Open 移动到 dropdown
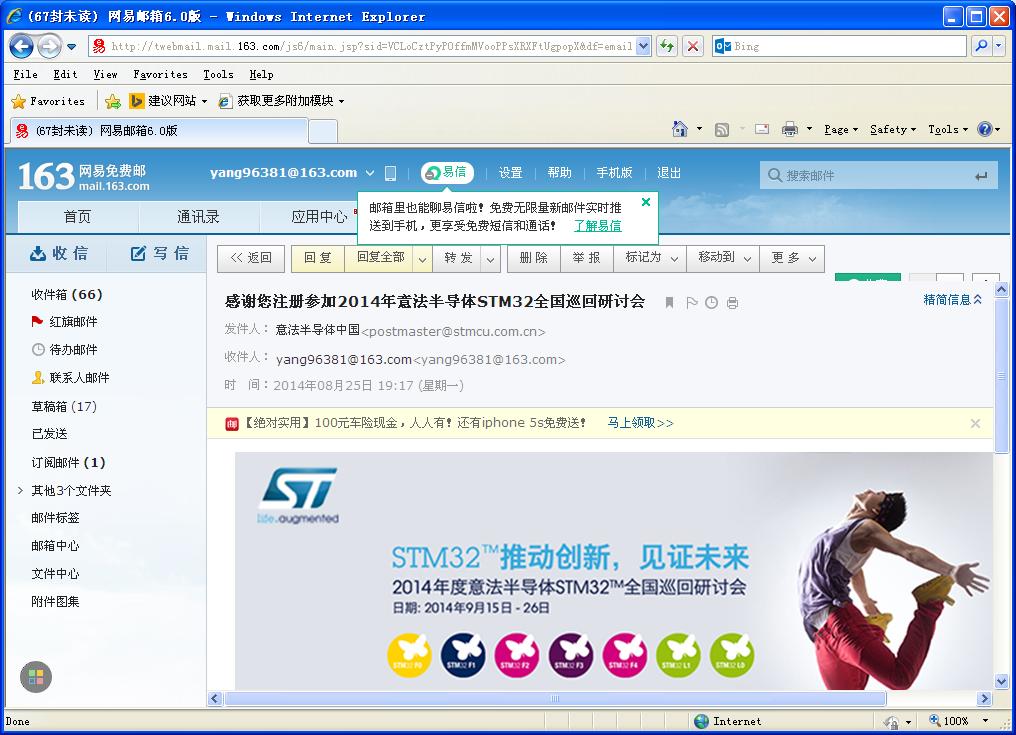The width and height of the screenshot is (1016, 735). click(724, 259)
